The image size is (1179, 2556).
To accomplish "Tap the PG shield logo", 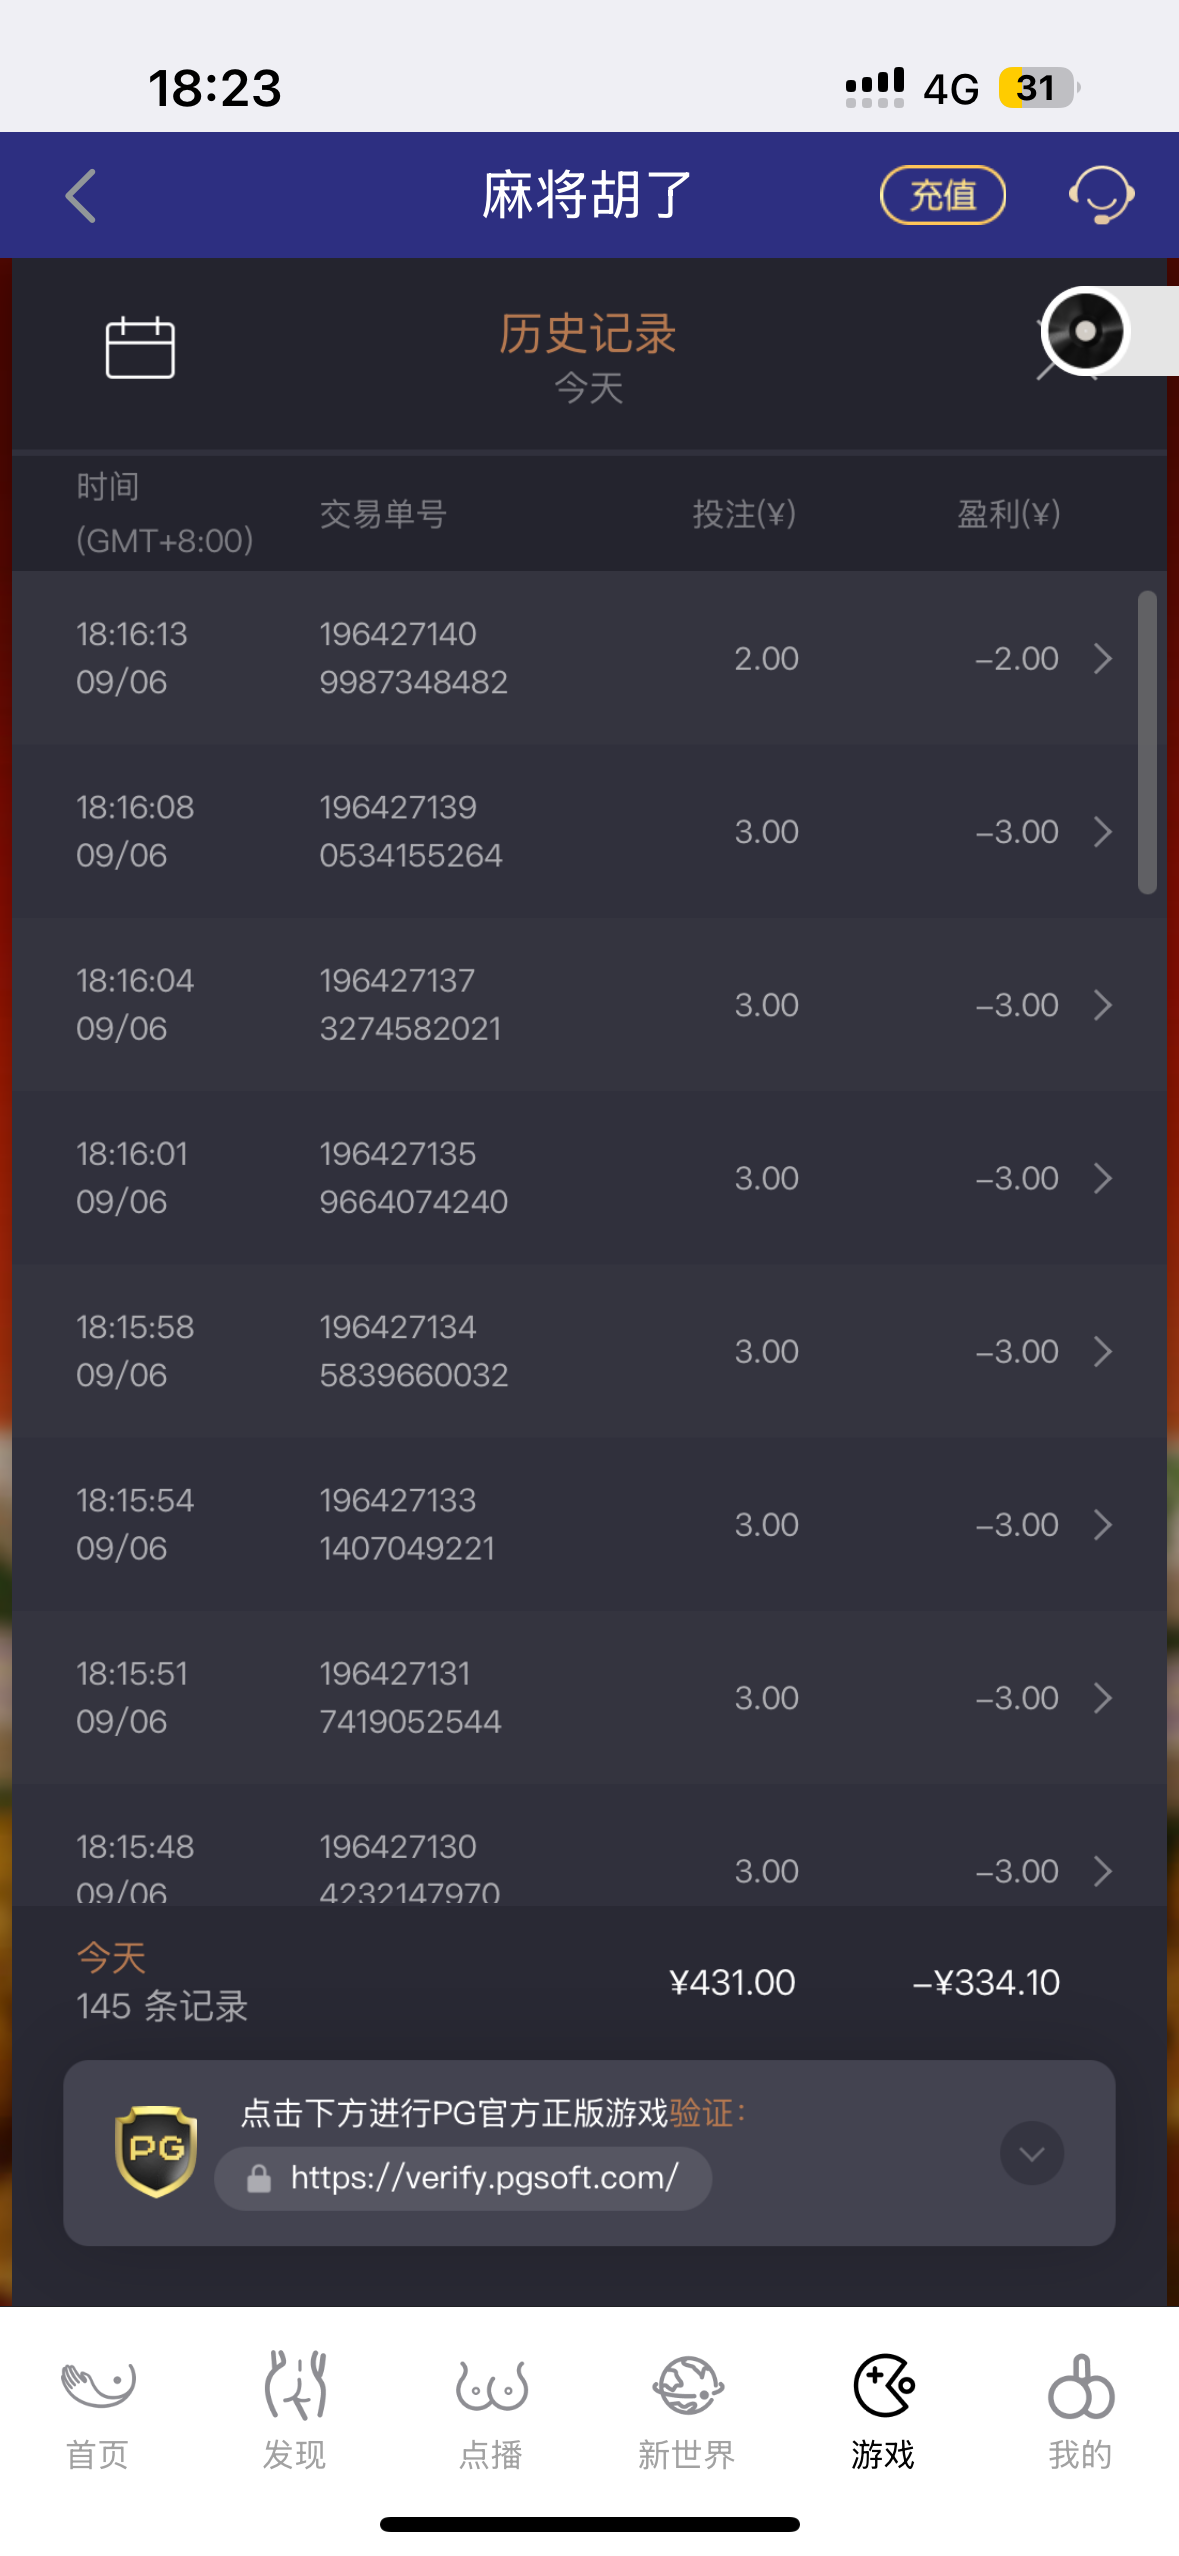I will click(x=156, y=2151).
